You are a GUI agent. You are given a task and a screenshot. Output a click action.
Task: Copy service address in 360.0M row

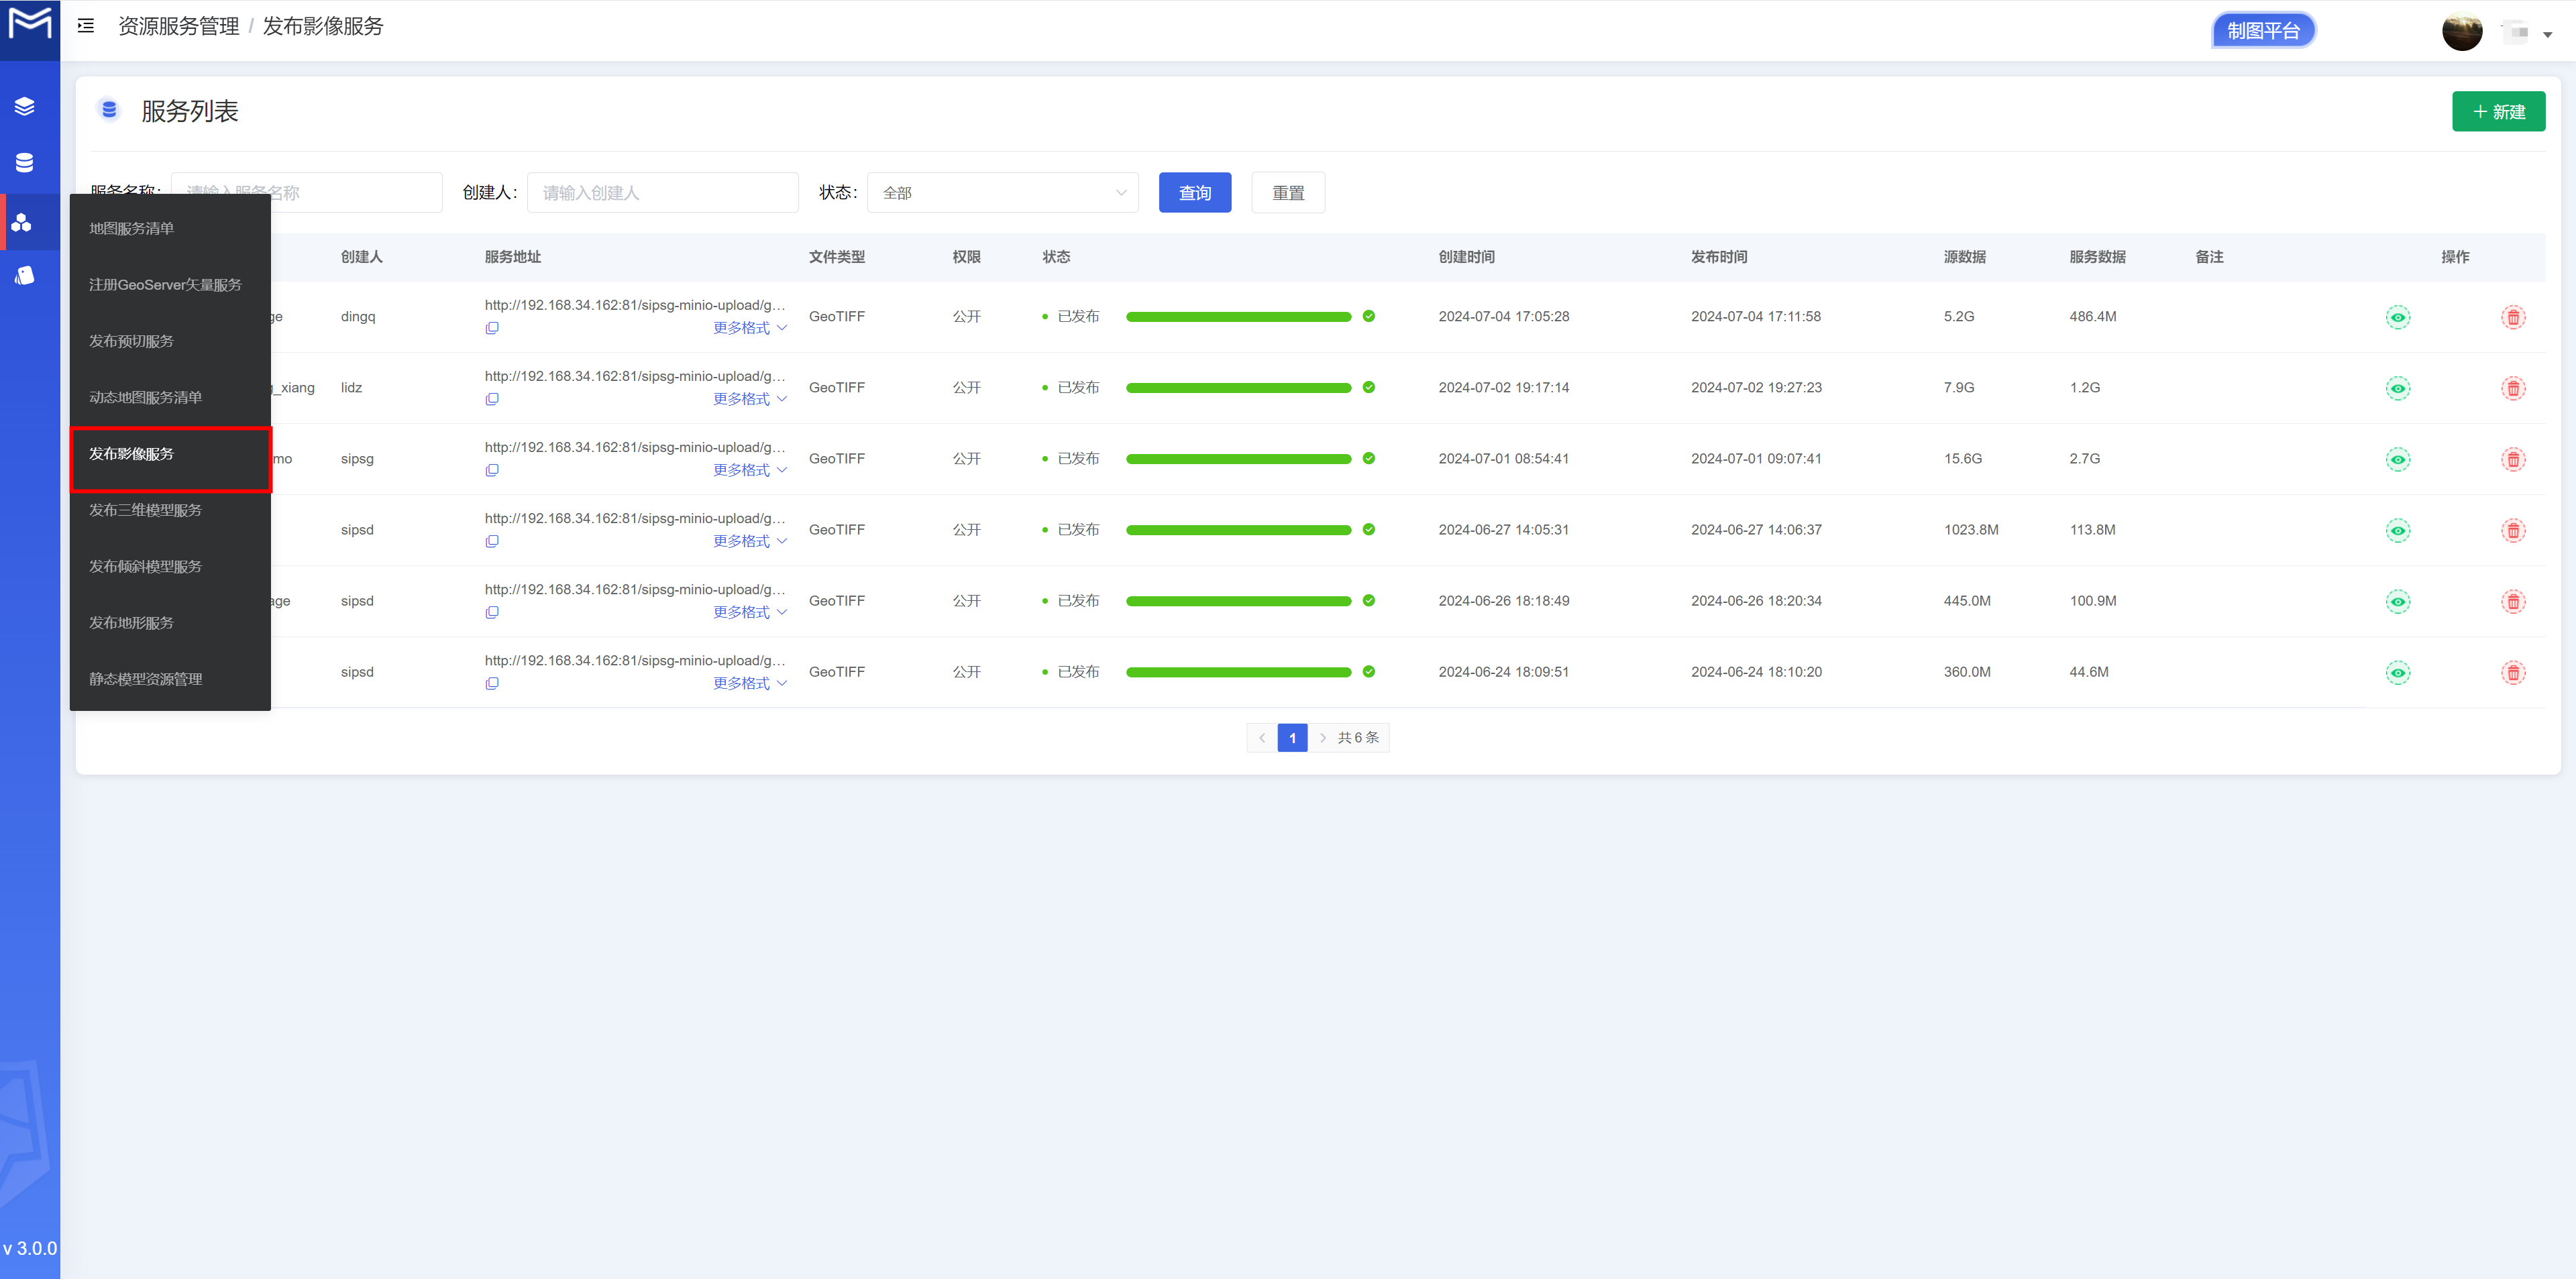click(492, 683)
